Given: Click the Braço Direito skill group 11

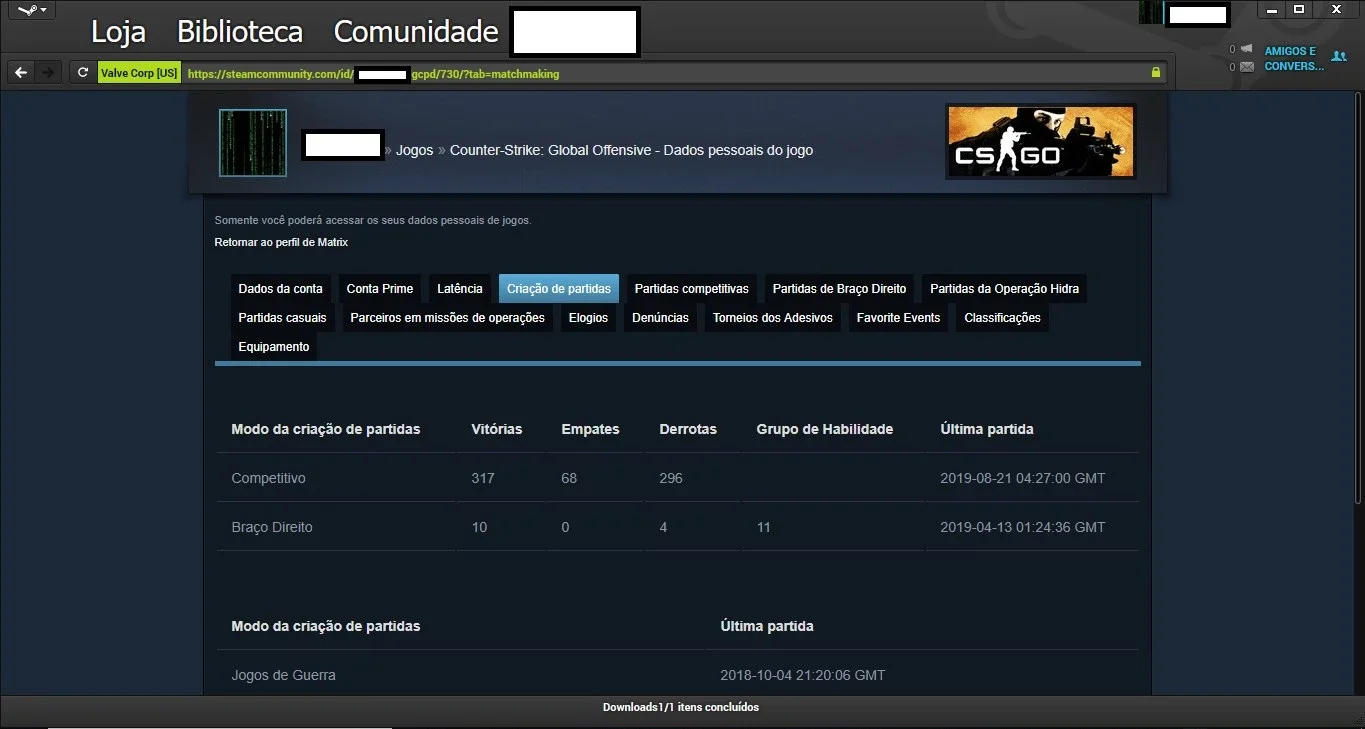Looking at the screenshot, I should 764,527.
